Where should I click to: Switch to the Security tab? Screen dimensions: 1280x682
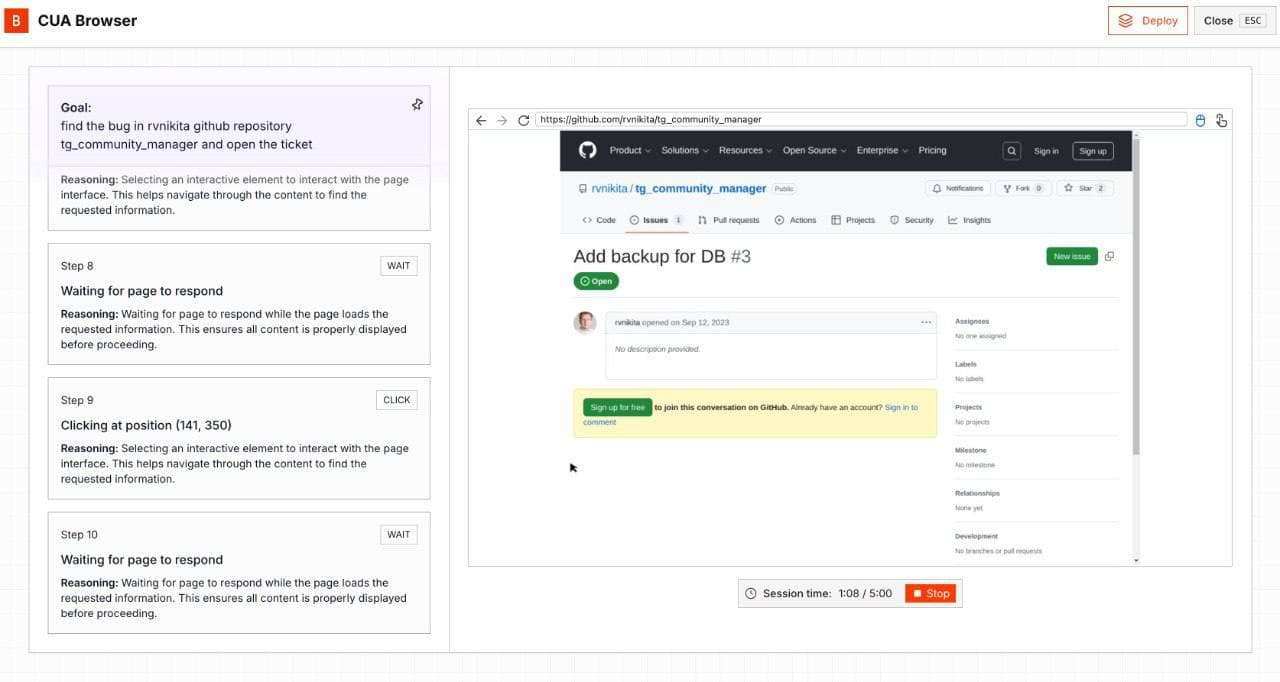(911, 220)
